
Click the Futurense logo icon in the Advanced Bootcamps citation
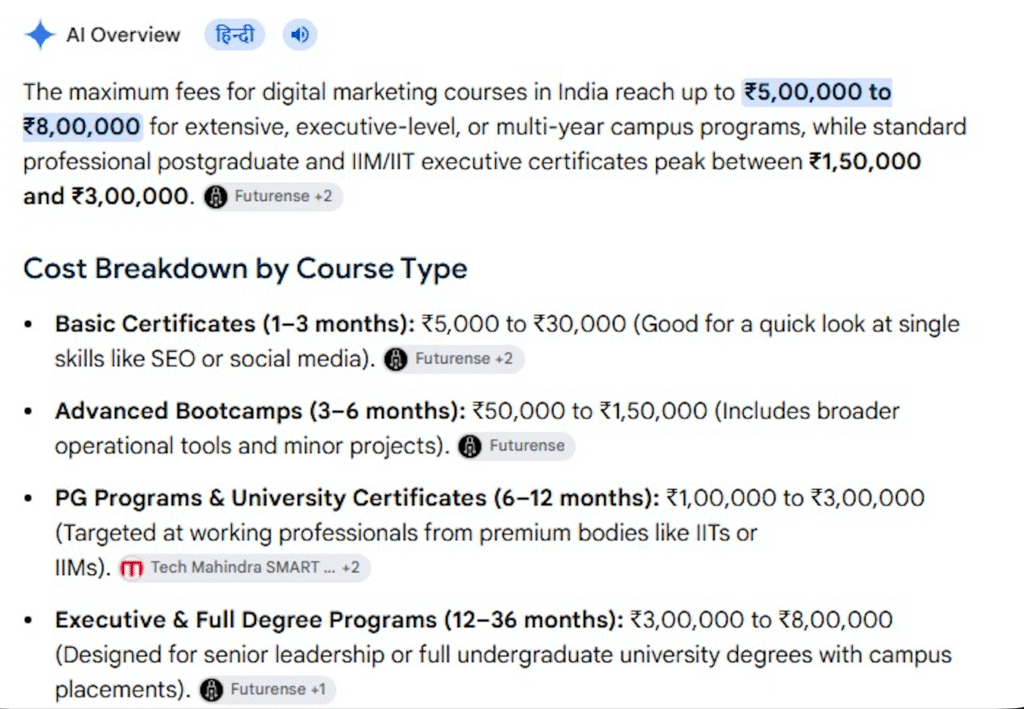coord(470,446)
